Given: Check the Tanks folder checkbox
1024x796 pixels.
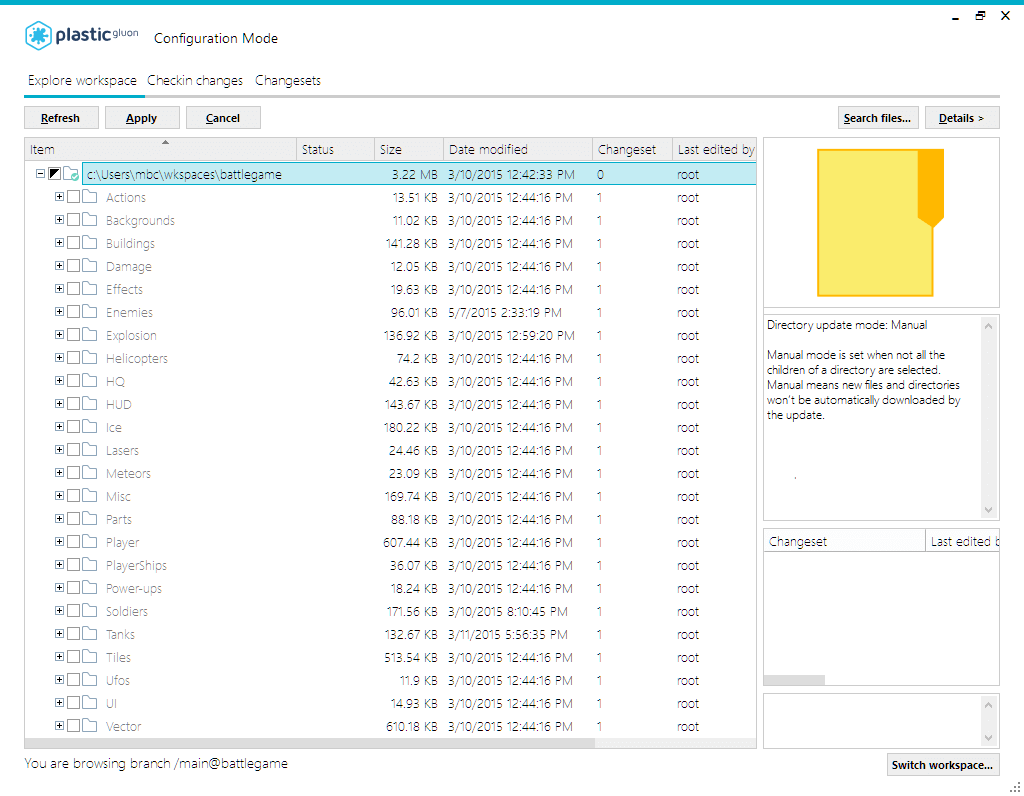Looking at the screenshot, I should click(73, 633).
